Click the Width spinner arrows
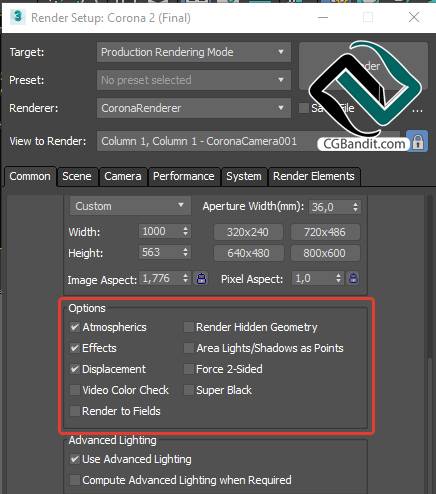436x494 pixels. pyautogui.click(x=186, y=231)
